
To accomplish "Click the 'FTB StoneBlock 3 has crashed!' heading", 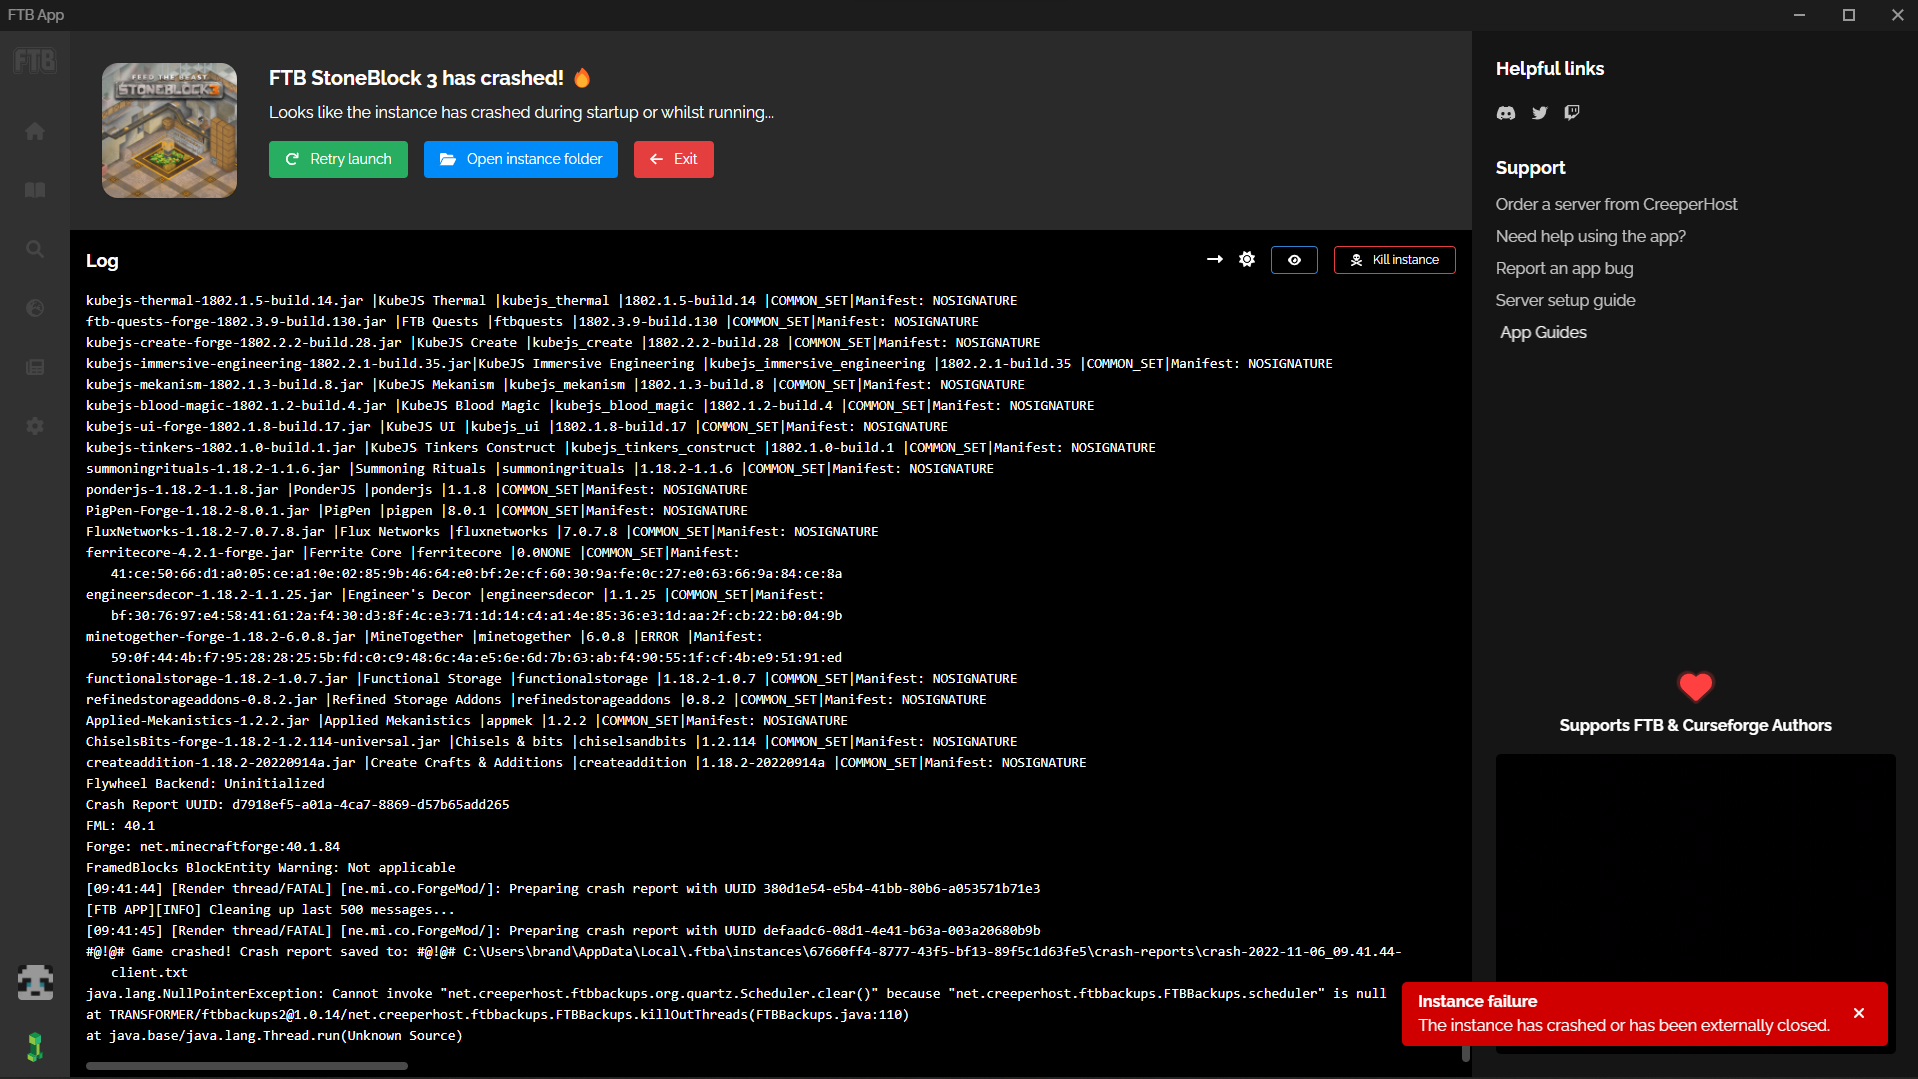I will tap(416, 78).
